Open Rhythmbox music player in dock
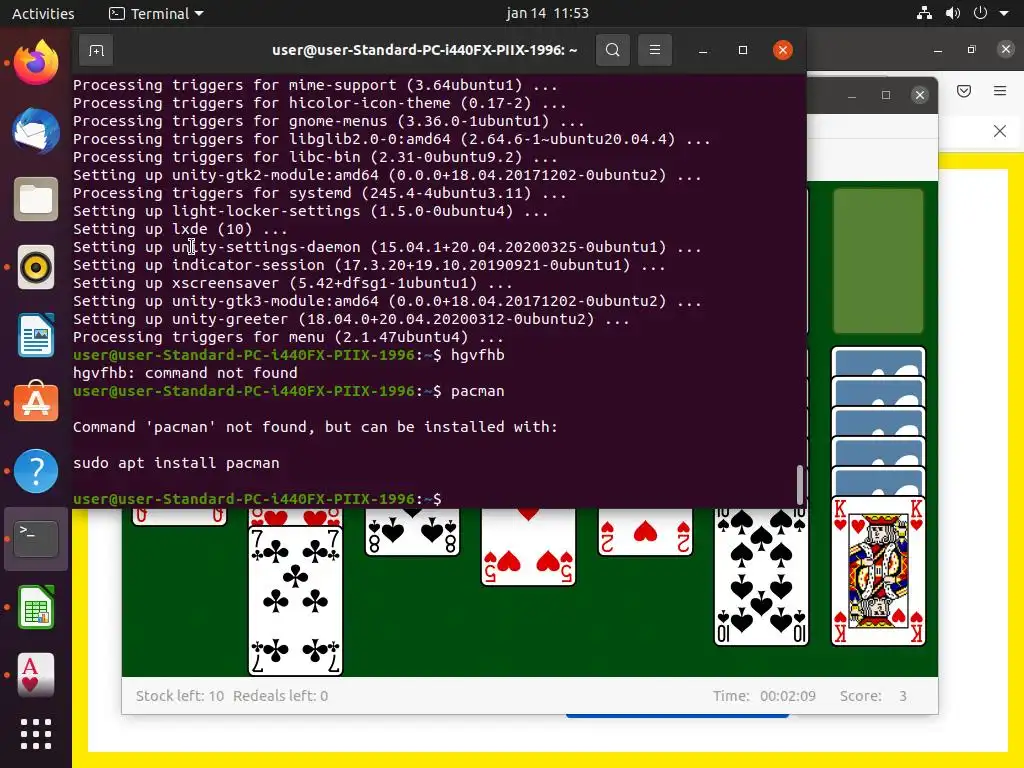Viewport: 1024px width, 768px height. 36,267
